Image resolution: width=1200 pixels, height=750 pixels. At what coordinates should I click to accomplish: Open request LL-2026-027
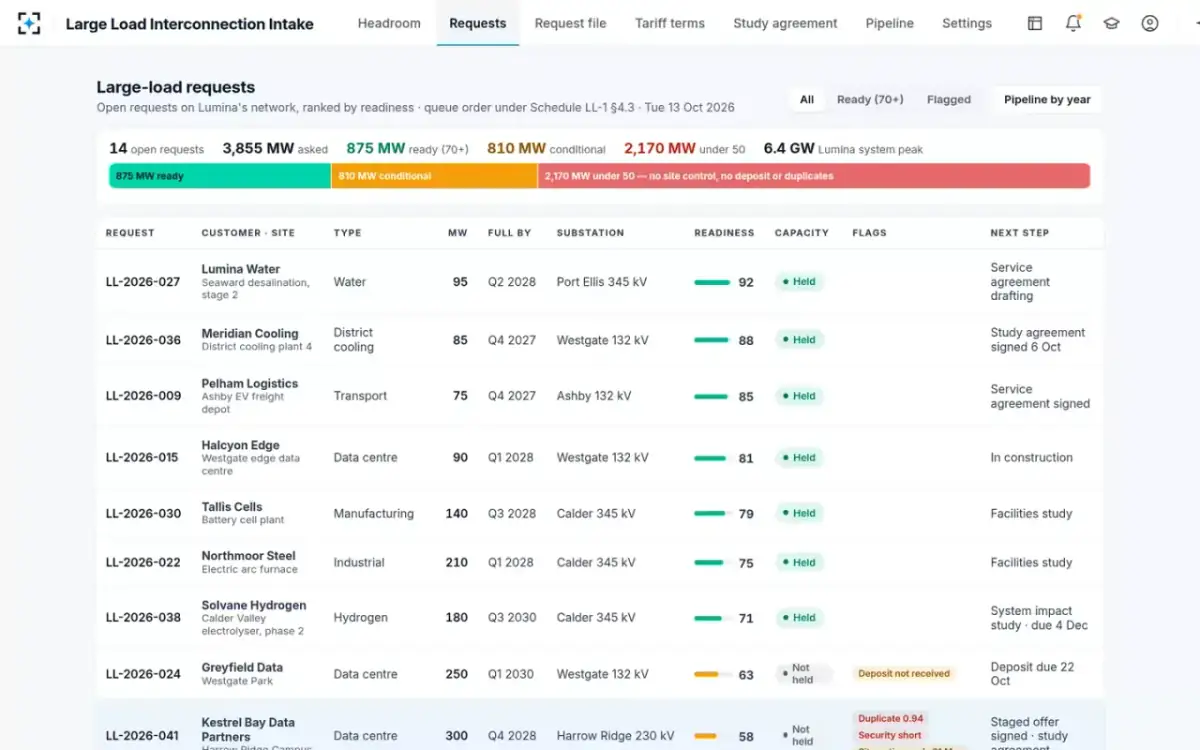(x=143, y=282)
